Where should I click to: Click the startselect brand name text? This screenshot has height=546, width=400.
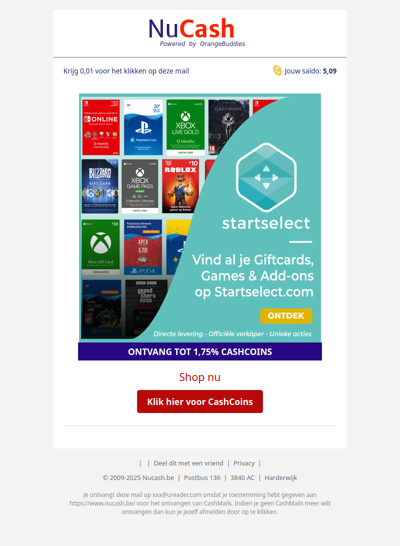266,223
